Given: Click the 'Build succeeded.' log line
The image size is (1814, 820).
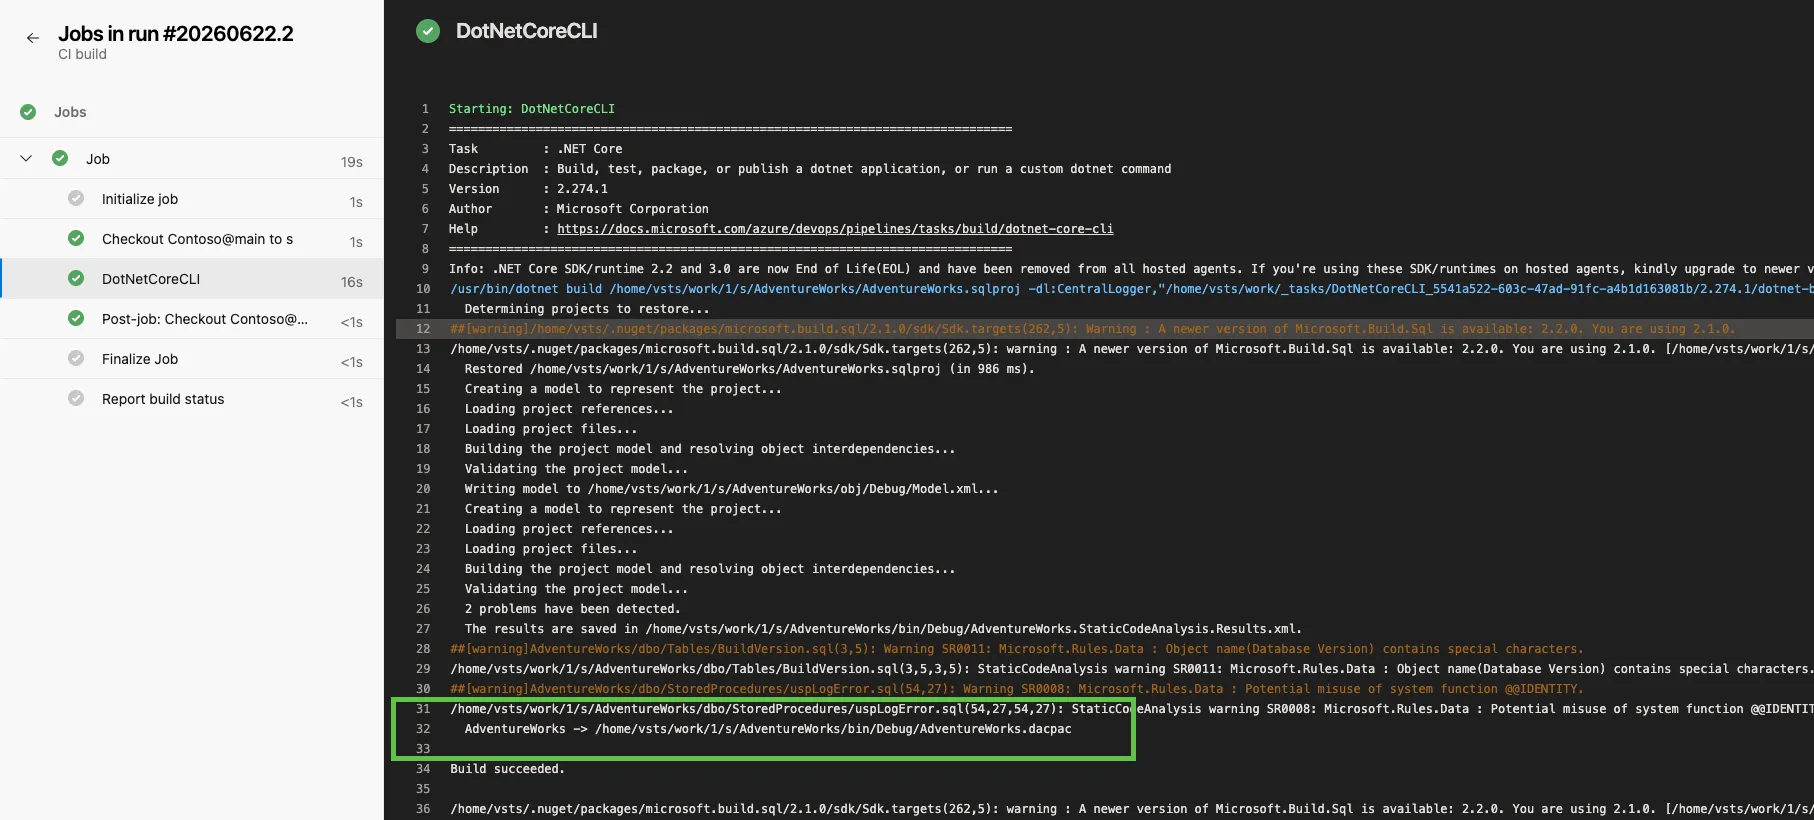Looking at the screenshot, I should coord(507,769).
